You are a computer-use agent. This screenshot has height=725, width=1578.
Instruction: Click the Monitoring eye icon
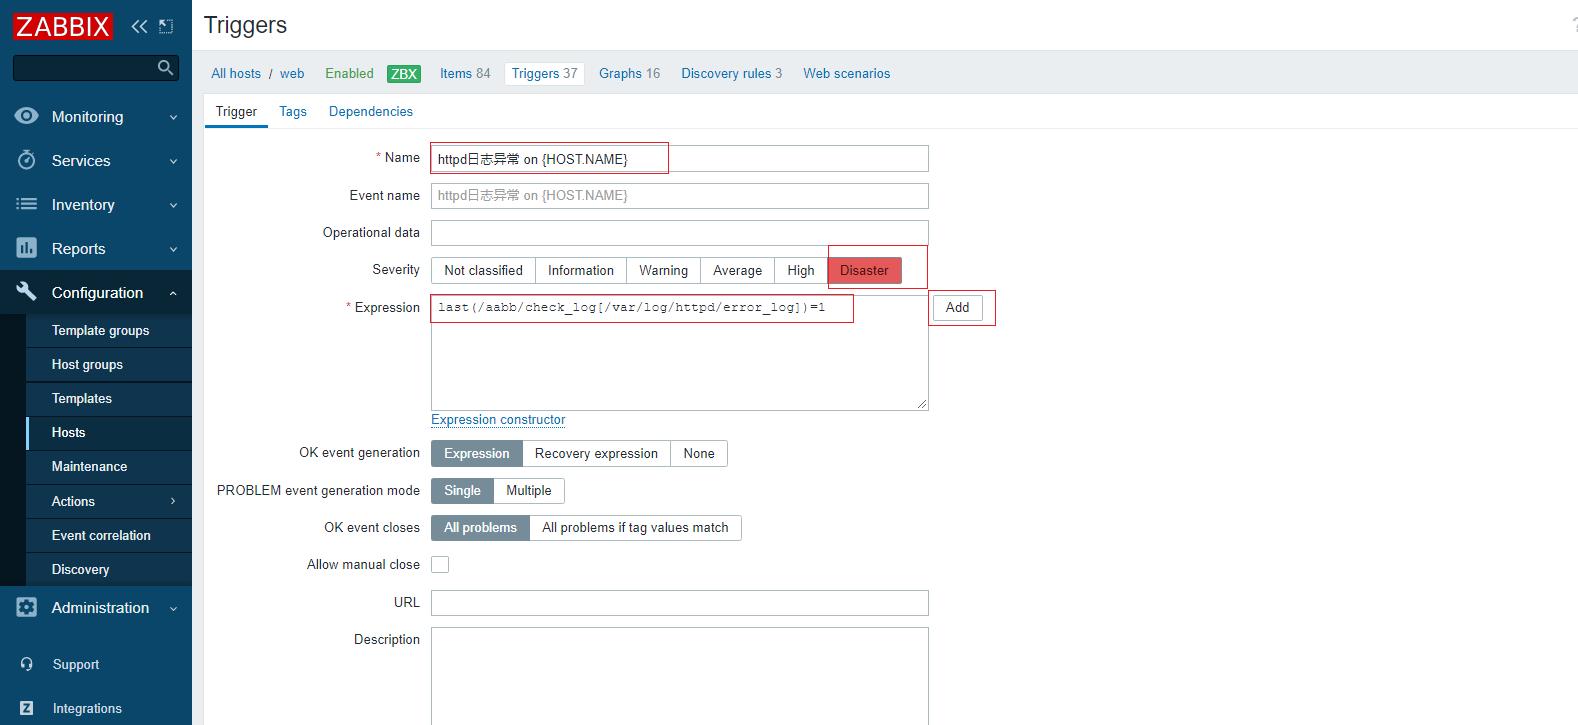[27, 116]
